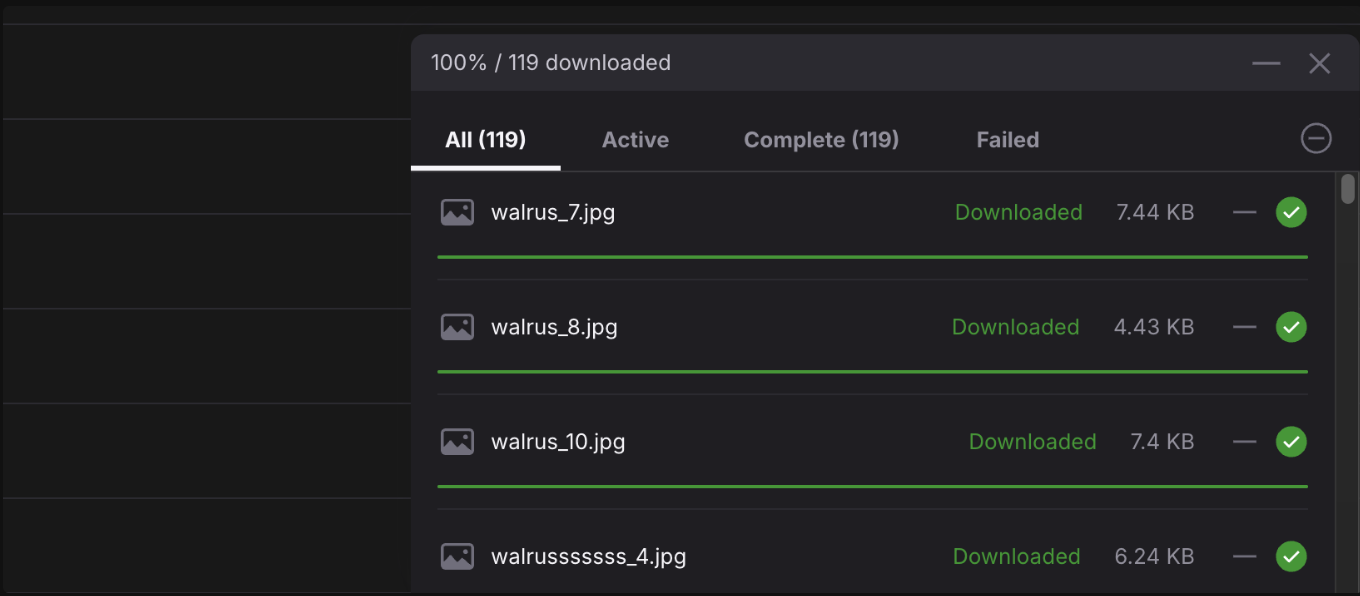
Task: Click image icon beside walrus_7.jpg
Action: (x=457, y=212)
